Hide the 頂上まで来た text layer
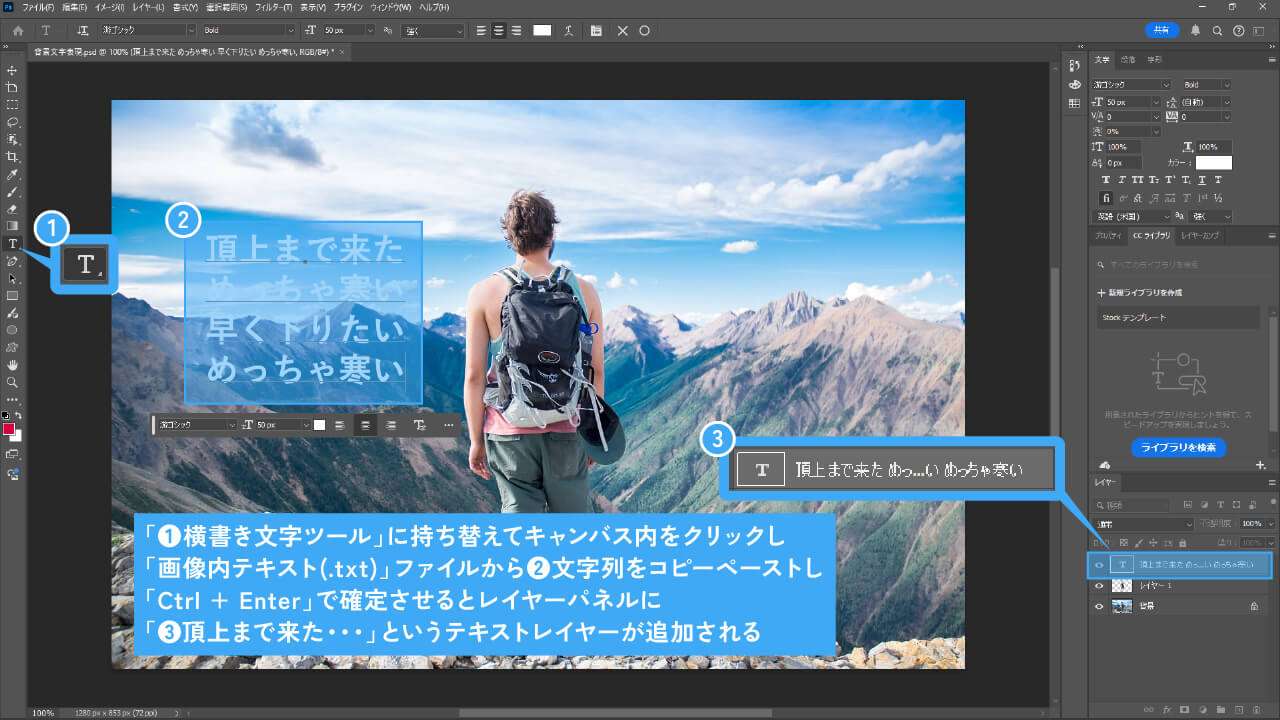This screenshot has height=720, width=1280. coord(1099,565)
